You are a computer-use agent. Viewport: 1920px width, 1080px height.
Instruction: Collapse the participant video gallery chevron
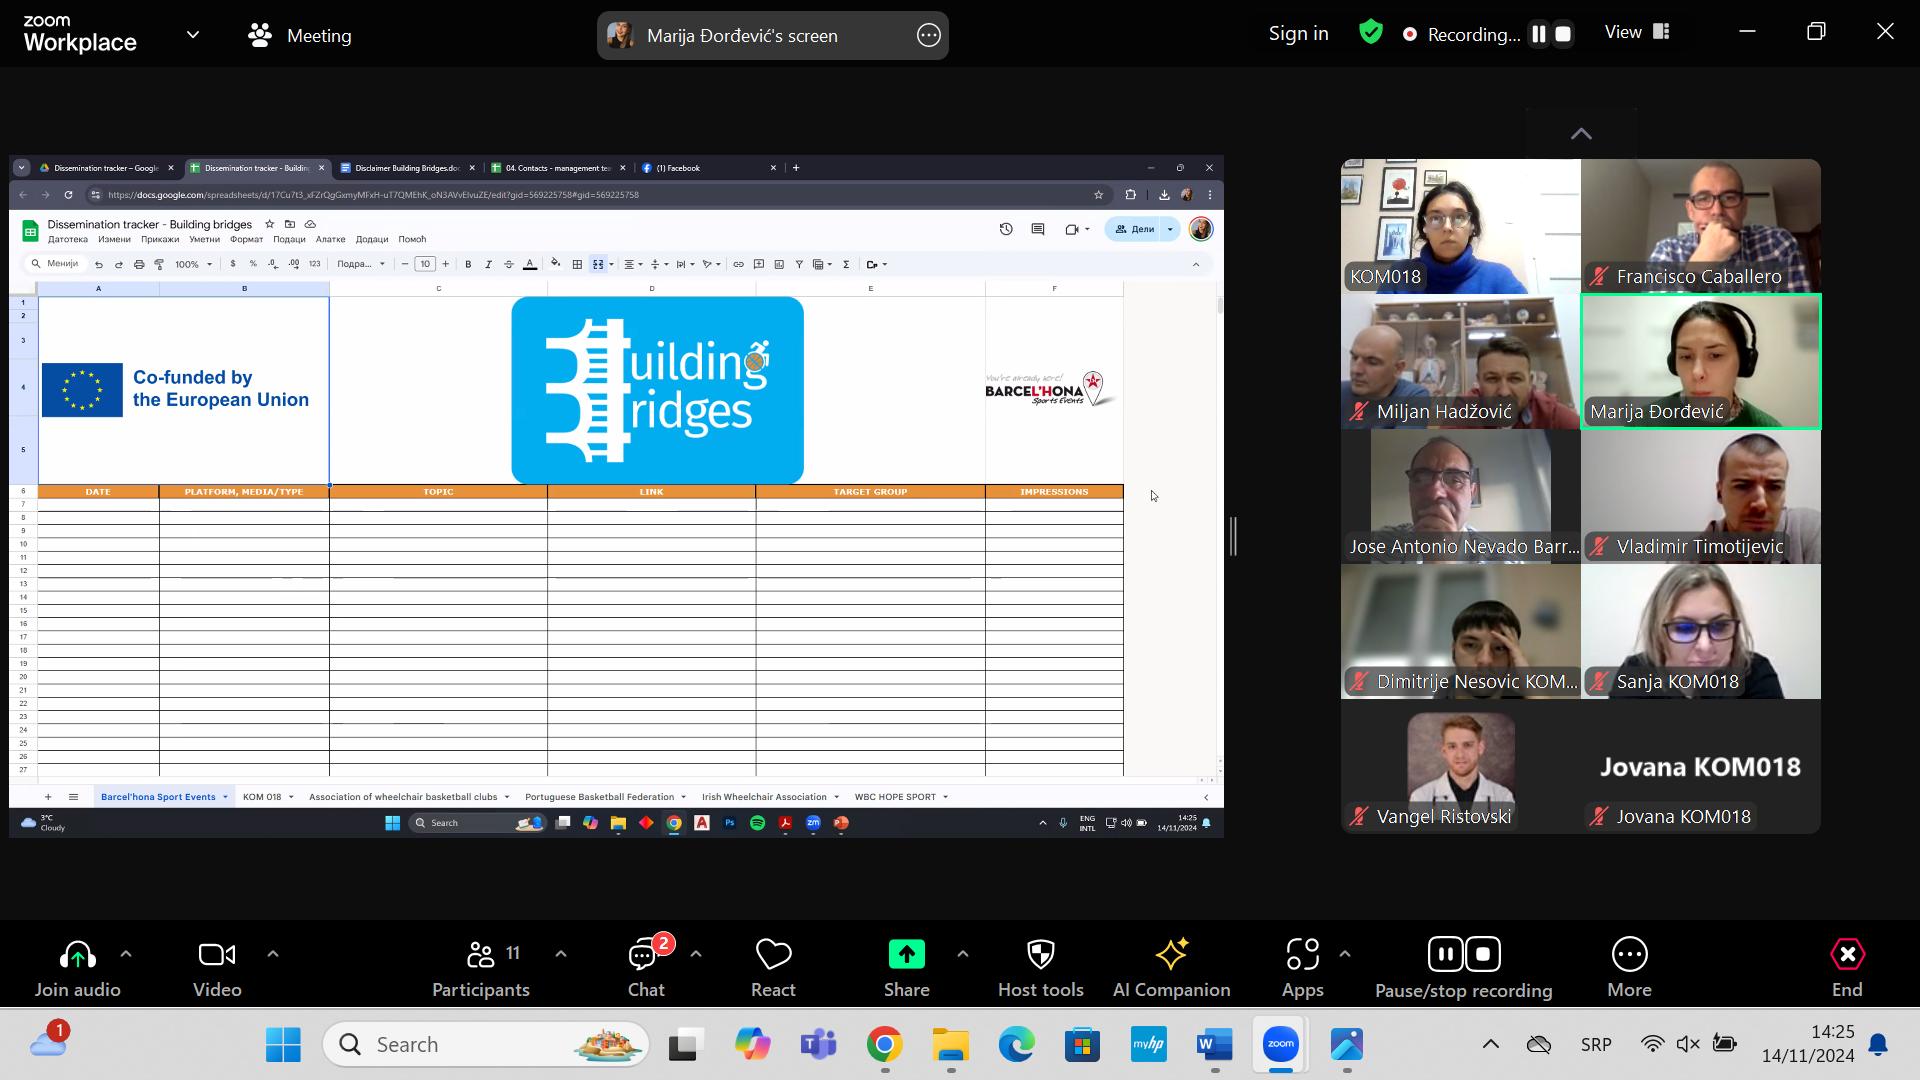[1581, 134]
